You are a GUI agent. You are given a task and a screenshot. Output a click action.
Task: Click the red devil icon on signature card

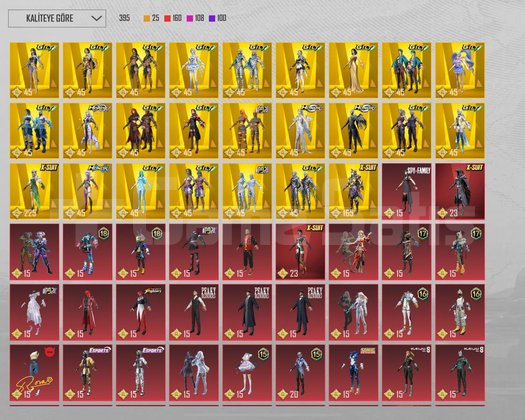(50, 352)
